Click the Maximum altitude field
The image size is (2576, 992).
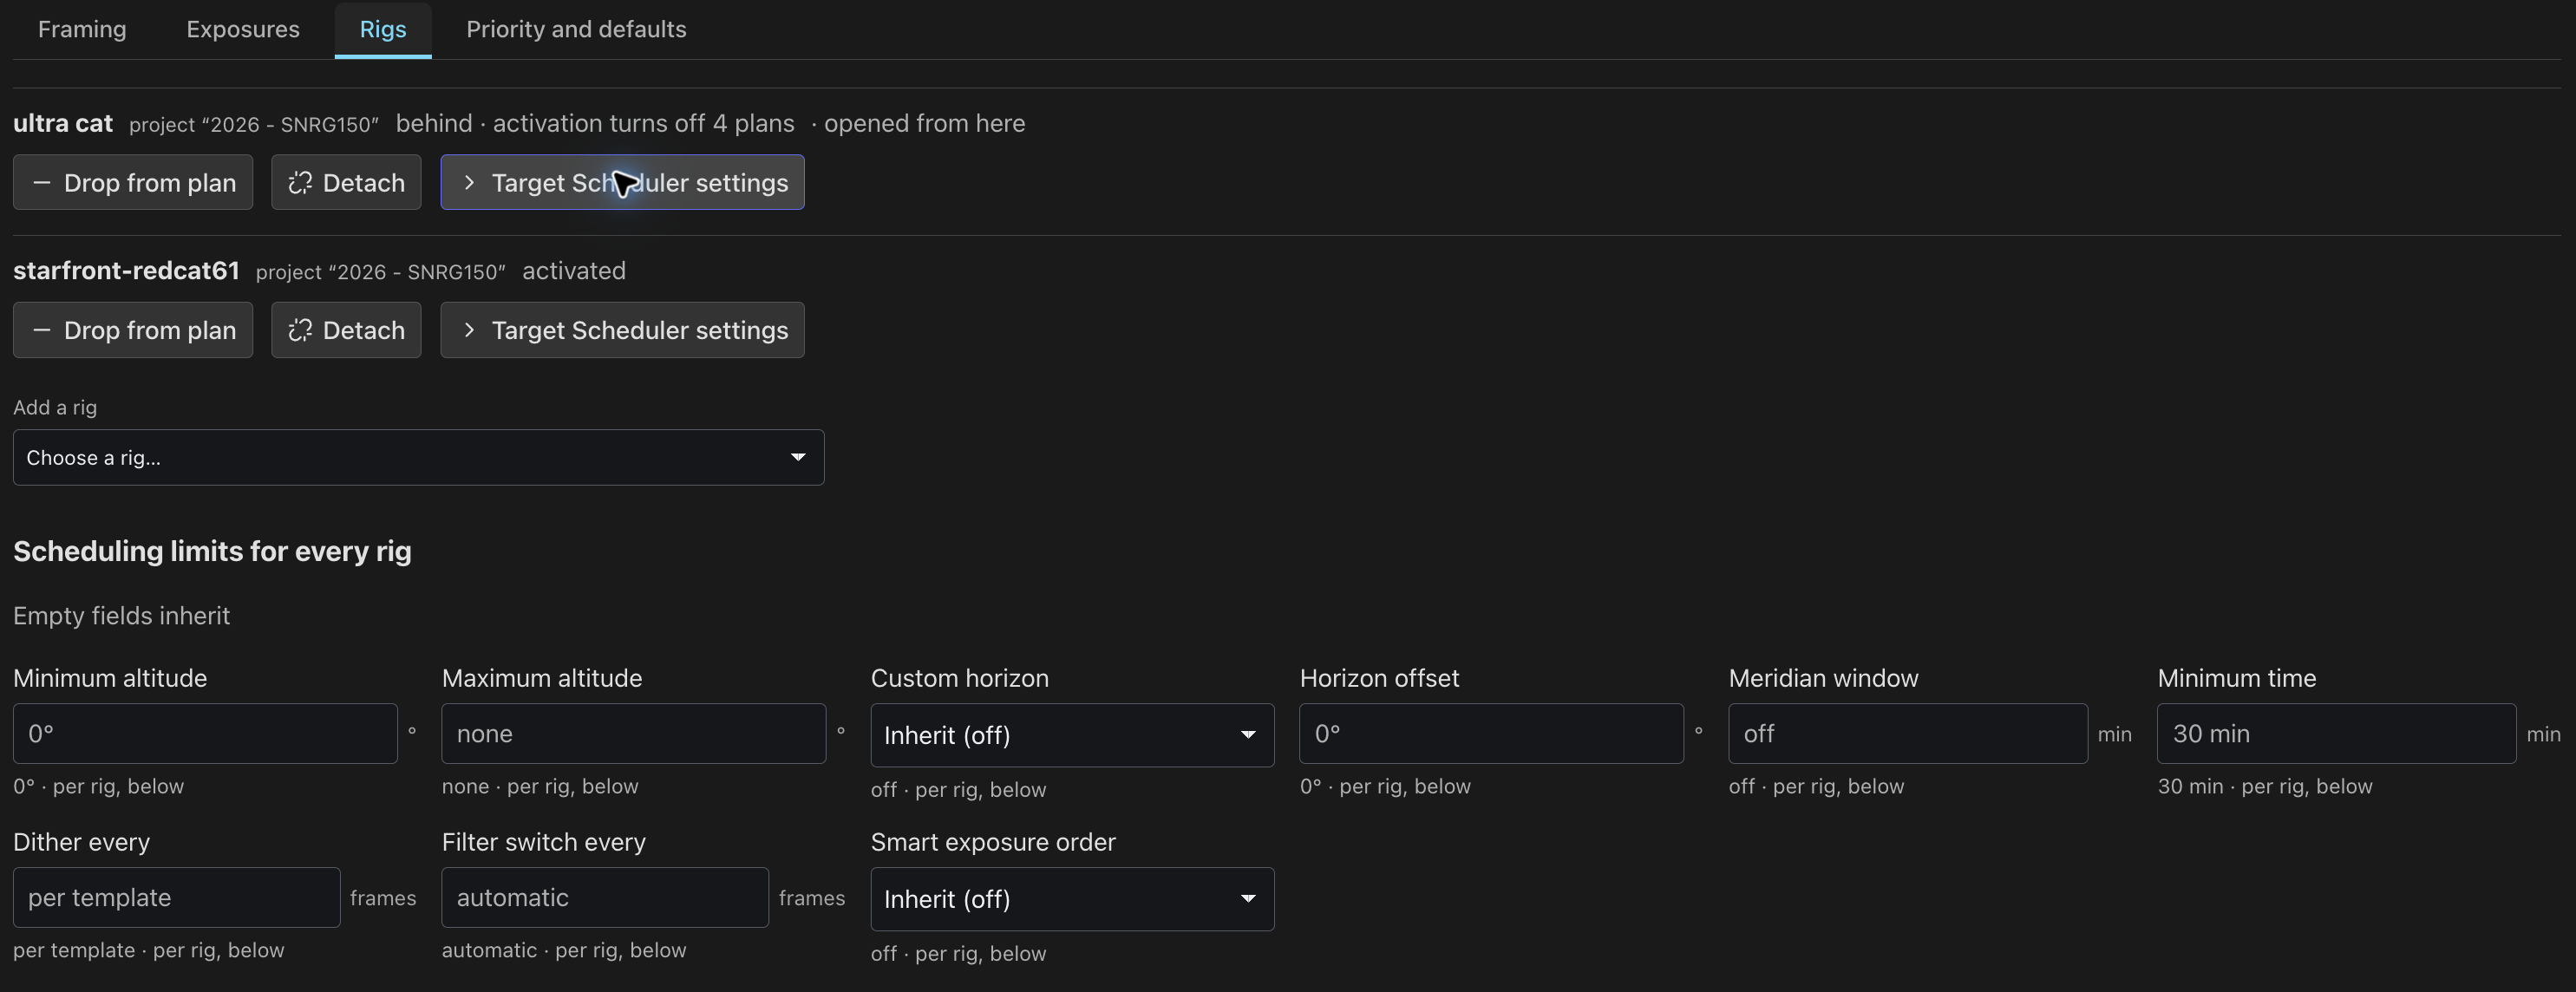(634, 734)
